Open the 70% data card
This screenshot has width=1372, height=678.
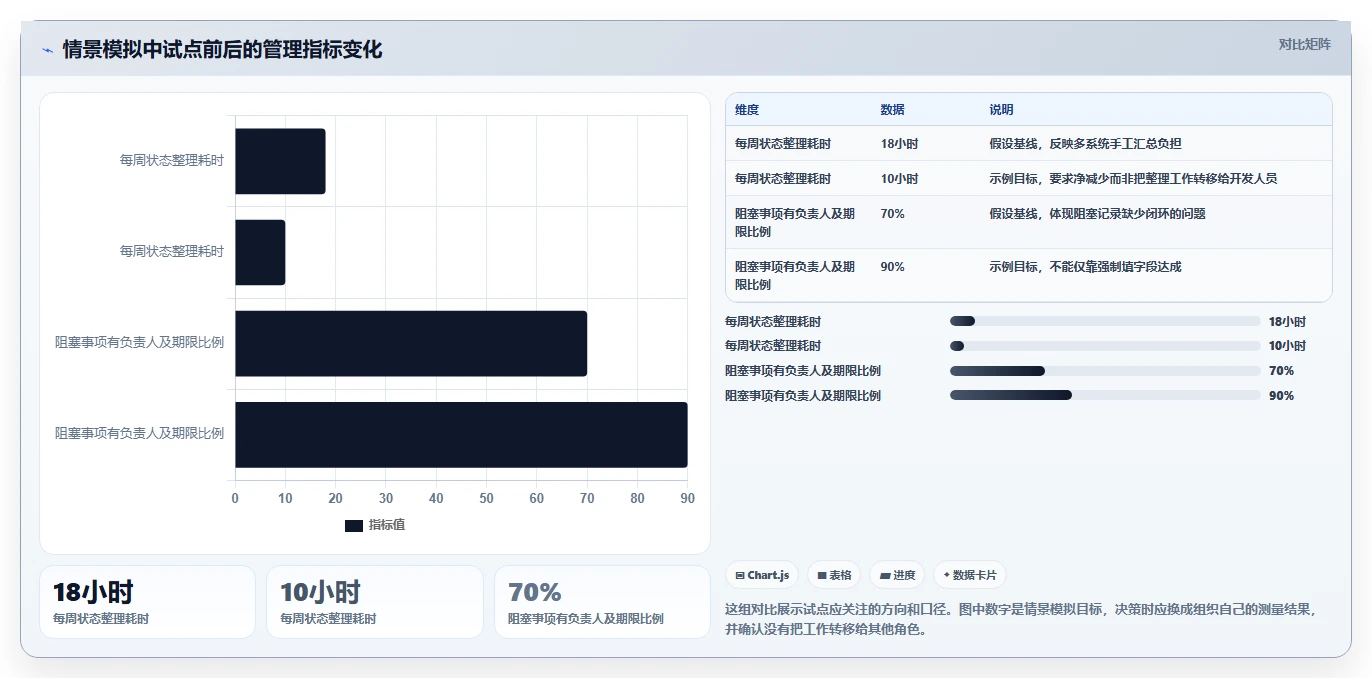pyautogui.click(x=602, y=602)
